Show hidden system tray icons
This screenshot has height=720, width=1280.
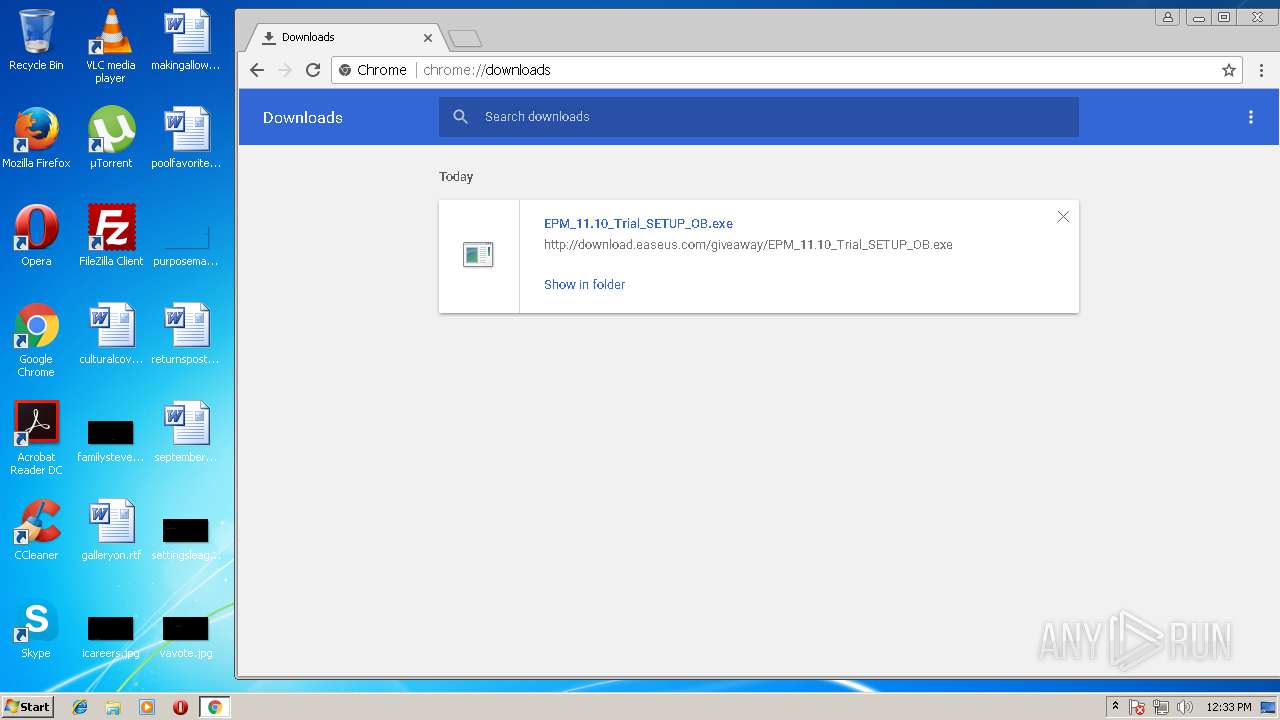point(1115,707)
